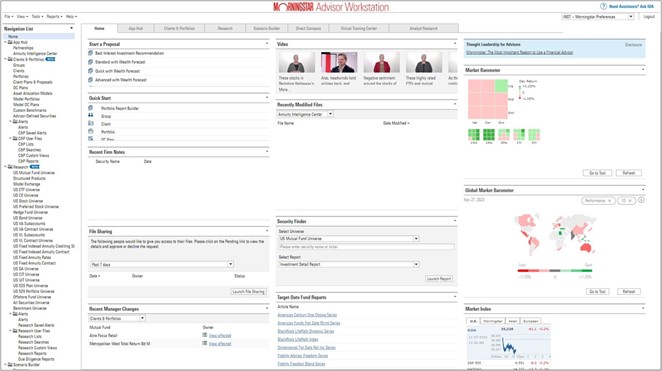
Task: Collapse the App Hub tree node
Action: click(x=5, y=42)
